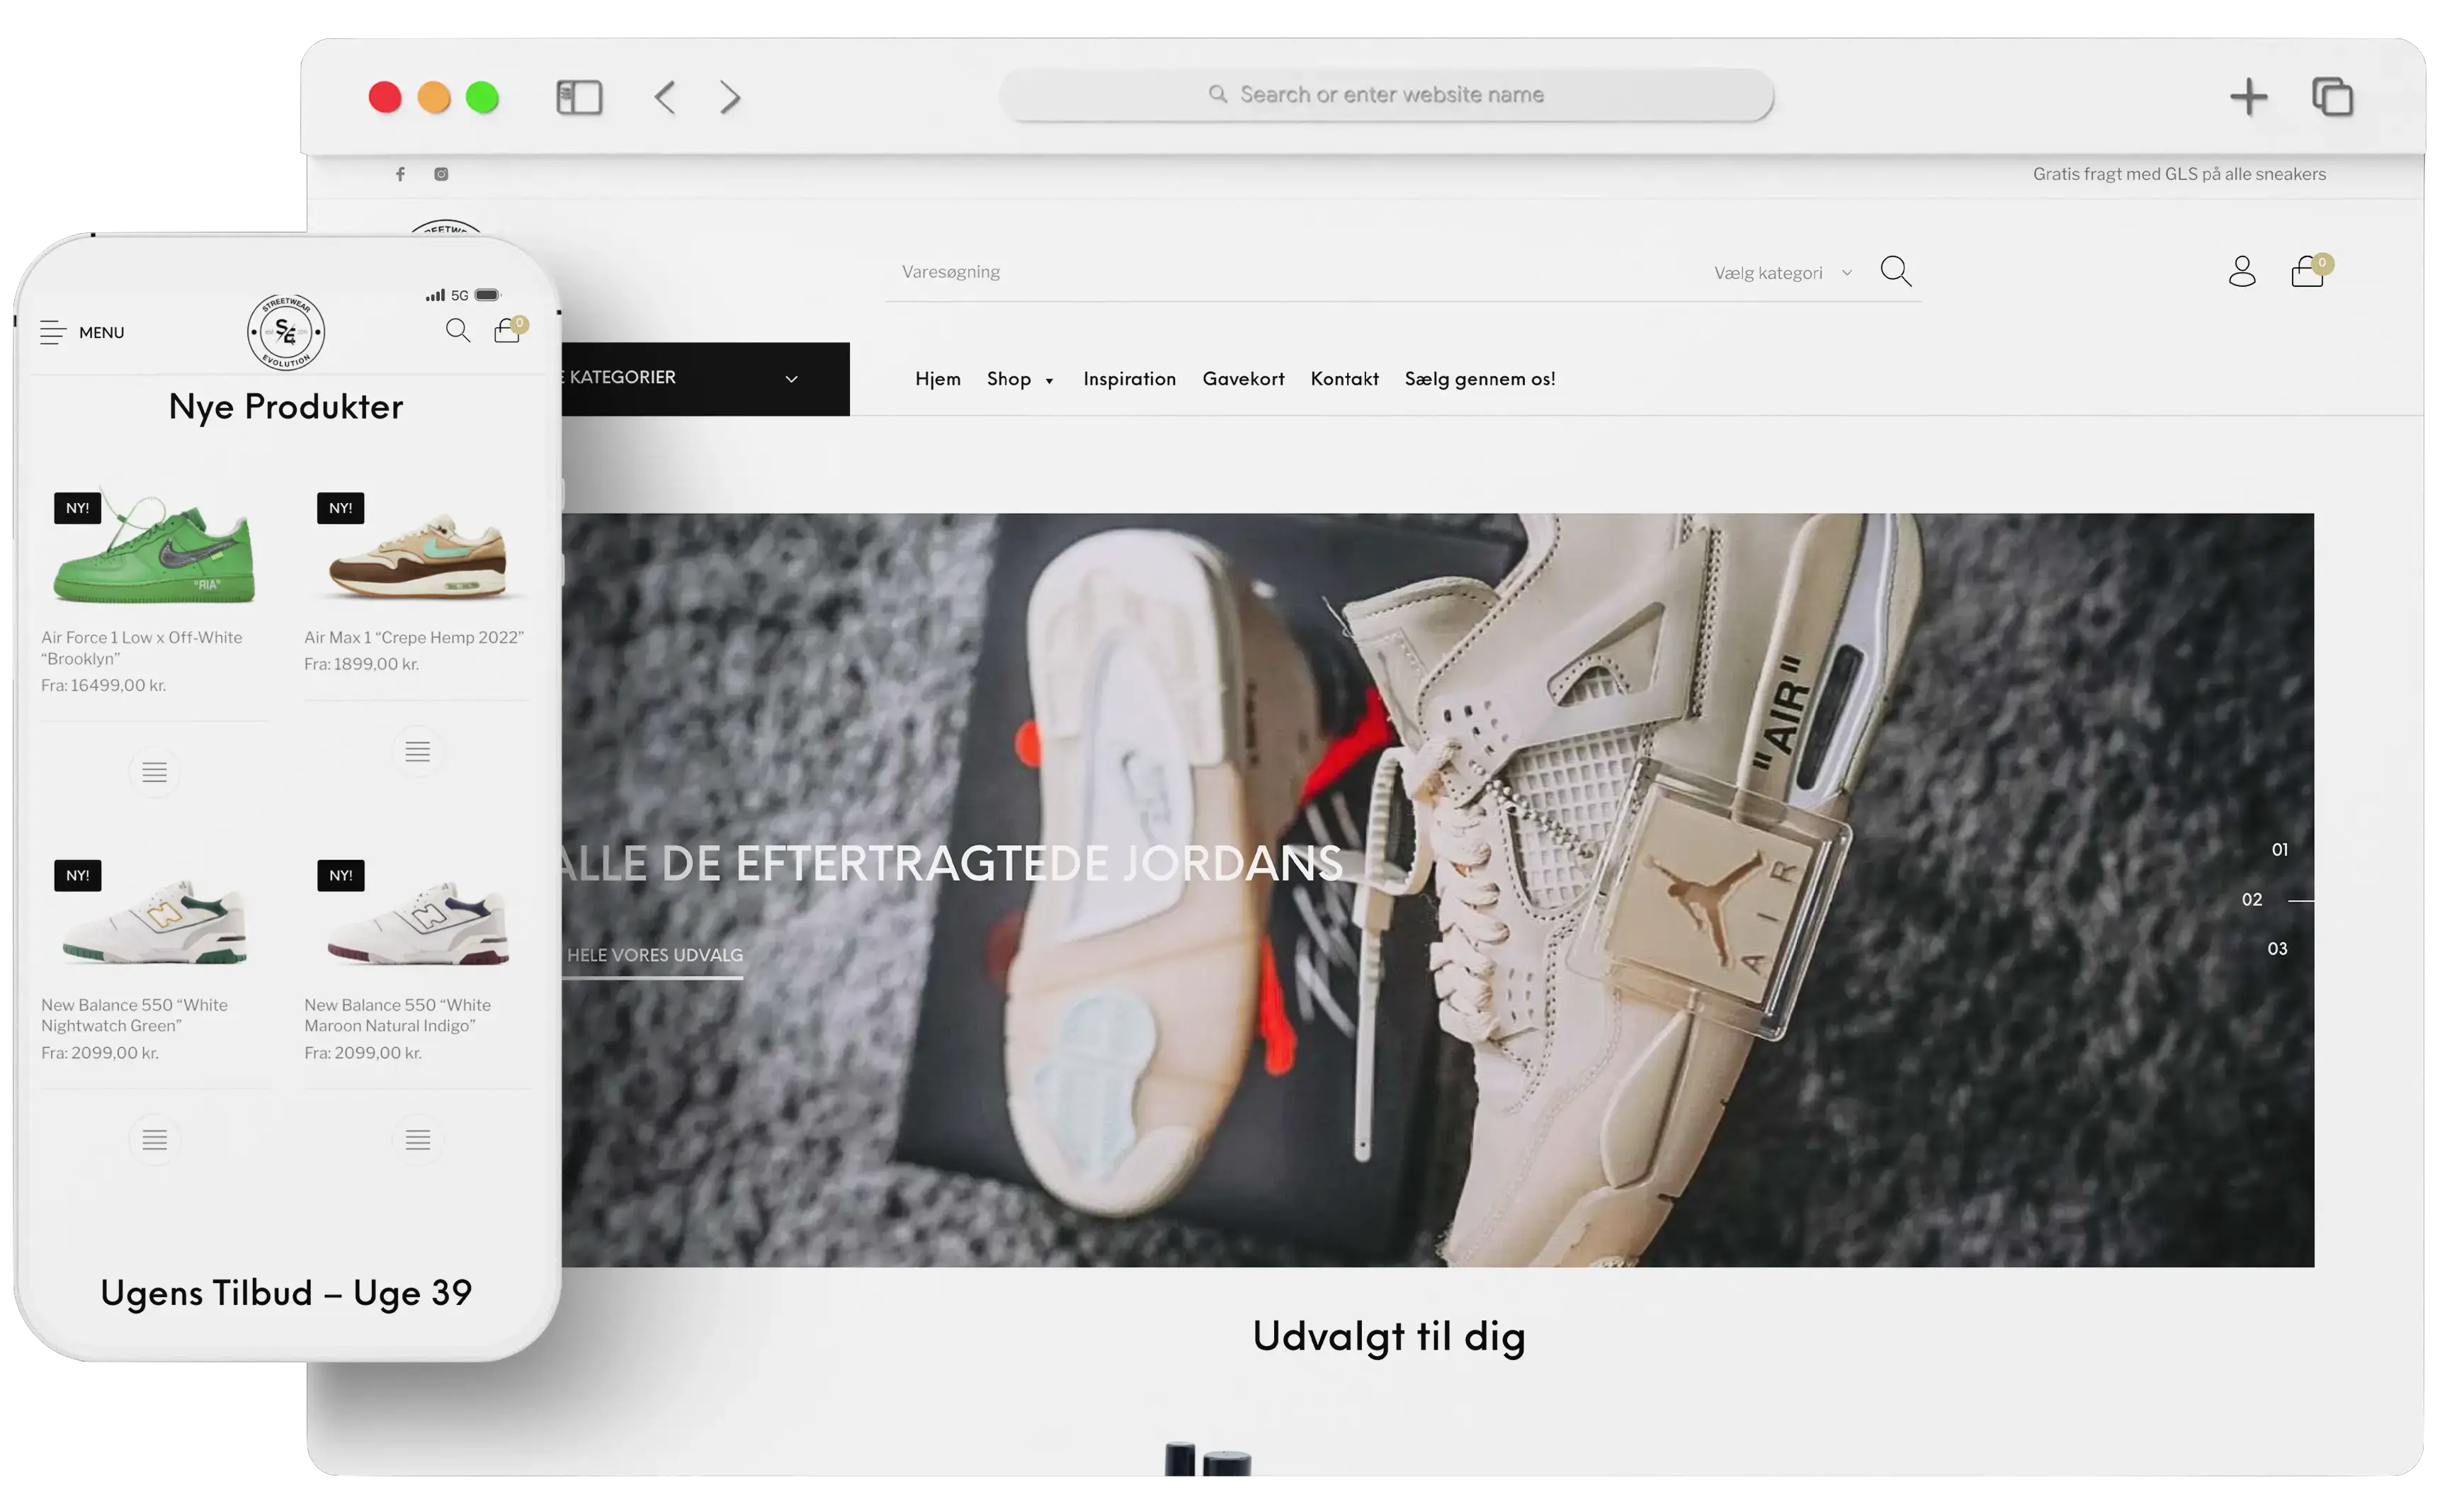Go forward with the browser forward arrow

pyautogui.click(x=731, y=98)
